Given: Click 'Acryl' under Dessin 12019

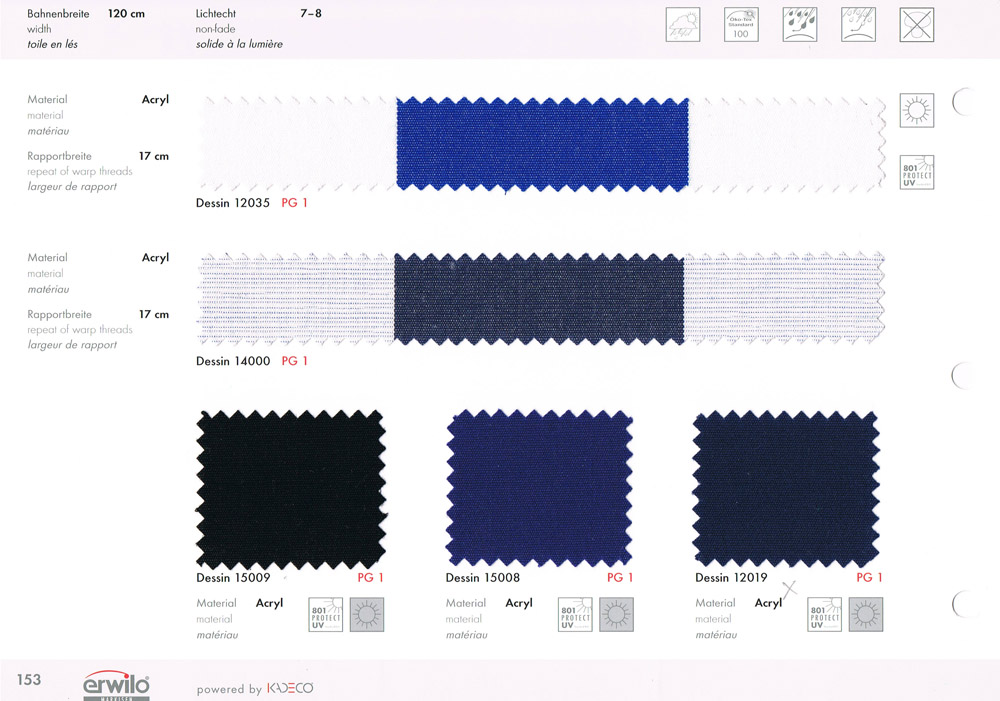Looking at the screenshot, I should (x=768, y=603).
